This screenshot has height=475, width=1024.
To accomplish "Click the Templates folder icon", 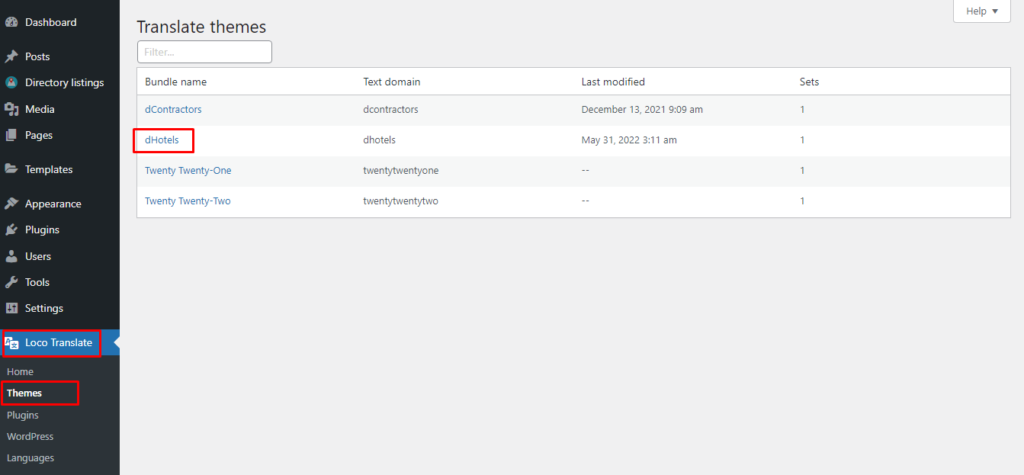I will coord(11,170).
